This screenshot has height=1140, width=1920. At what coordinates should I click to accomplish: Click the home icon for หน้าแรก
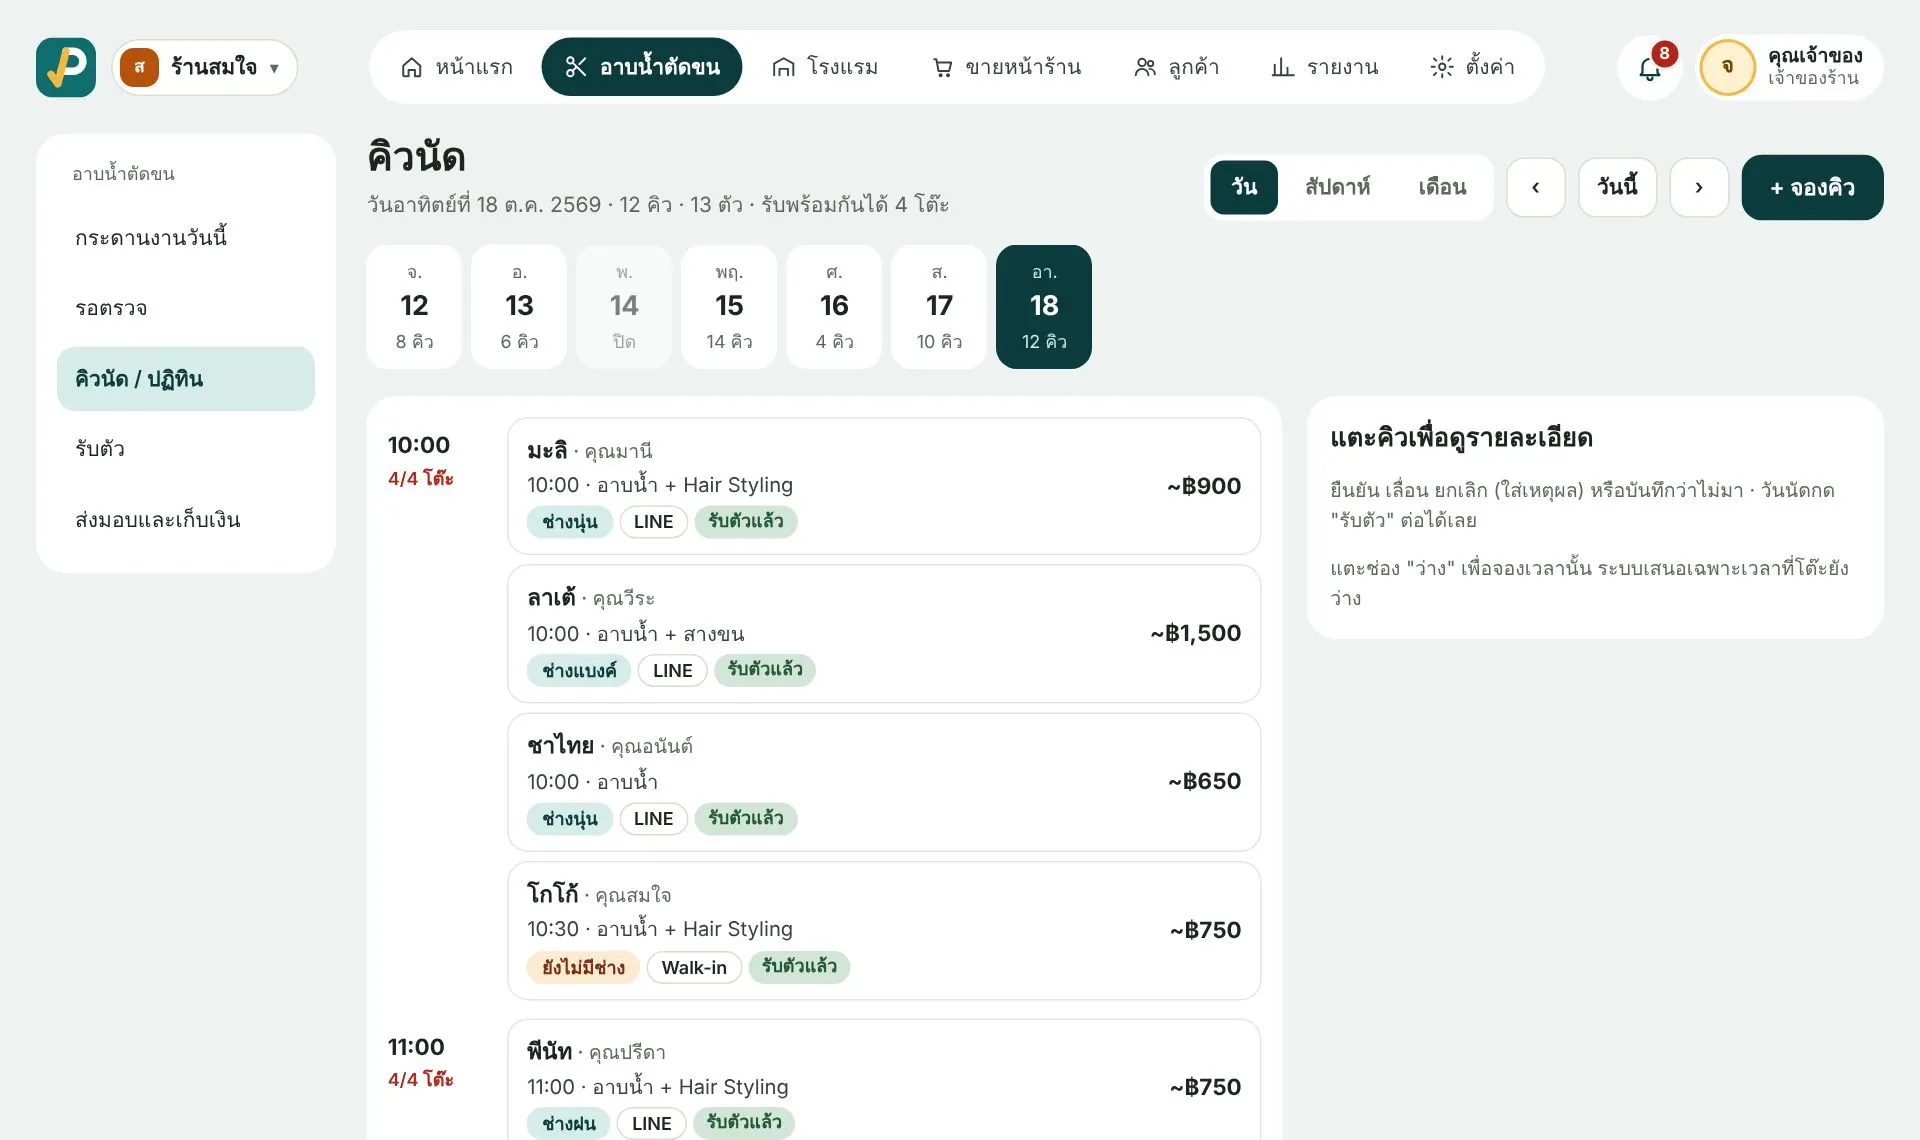[411, 67]
